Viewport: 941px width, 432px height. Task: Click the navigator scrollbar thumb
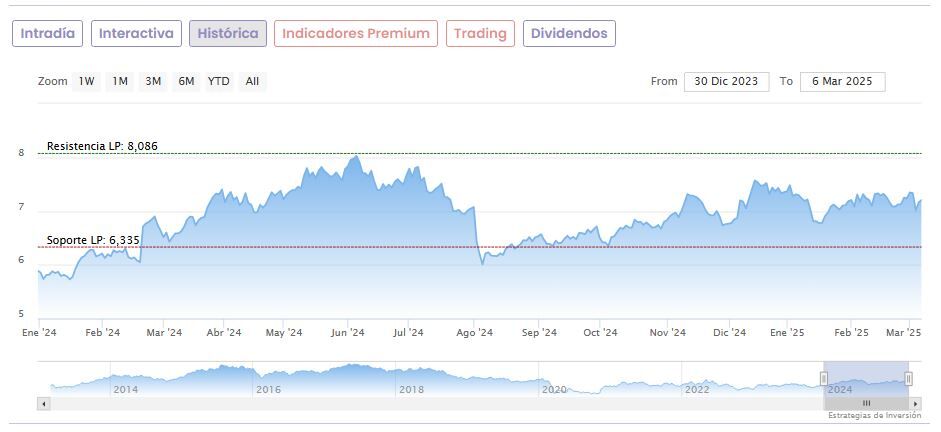[x=866, y=403]
